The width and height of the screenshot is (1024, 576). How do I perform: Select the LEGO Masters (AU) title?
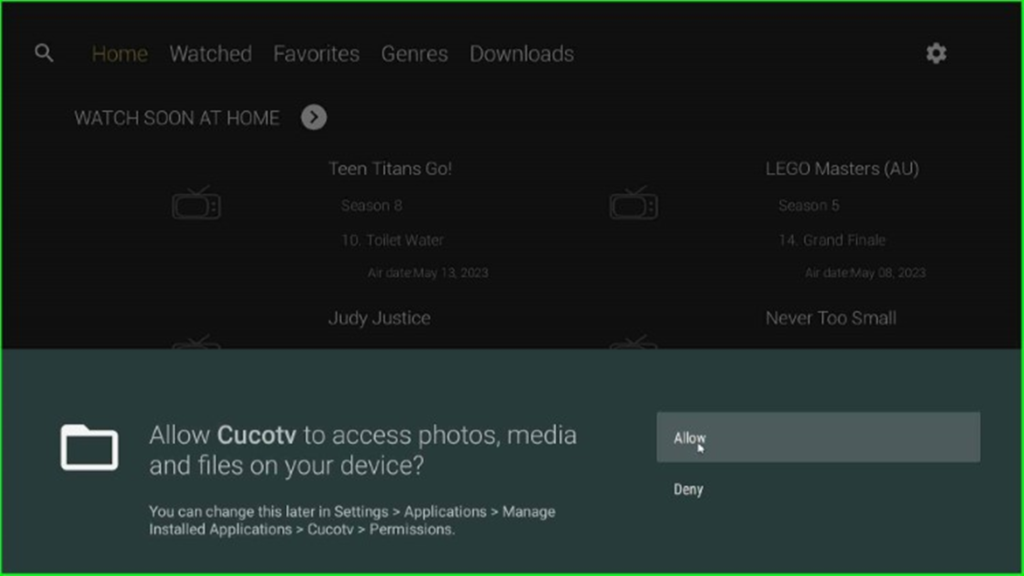[842, 168]
